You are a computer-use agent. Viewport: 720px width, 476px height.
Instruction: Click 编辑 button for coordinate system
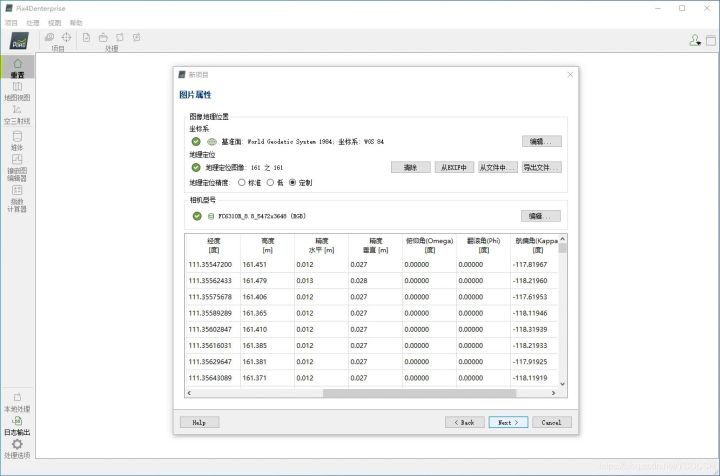coord(541,141)
